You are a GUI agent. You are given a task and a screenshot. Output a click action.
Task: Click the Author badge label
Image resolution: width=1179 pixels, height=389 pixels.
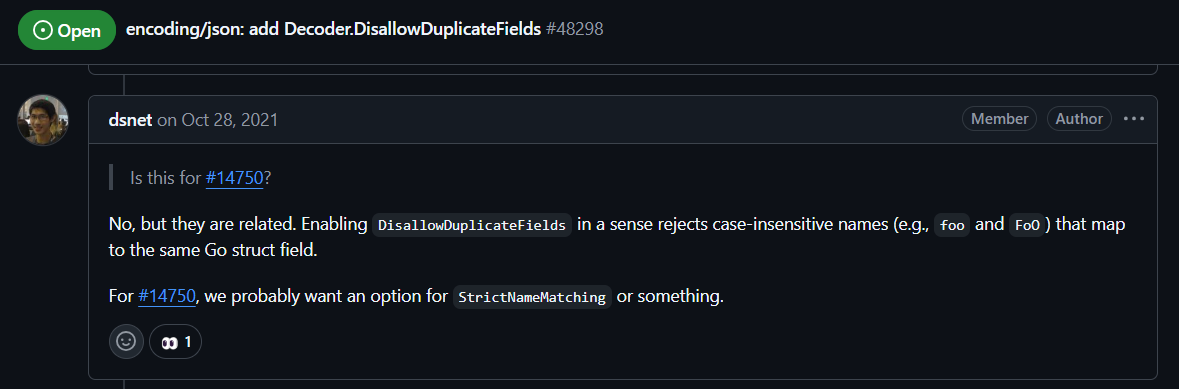(x=1079, y=119)
